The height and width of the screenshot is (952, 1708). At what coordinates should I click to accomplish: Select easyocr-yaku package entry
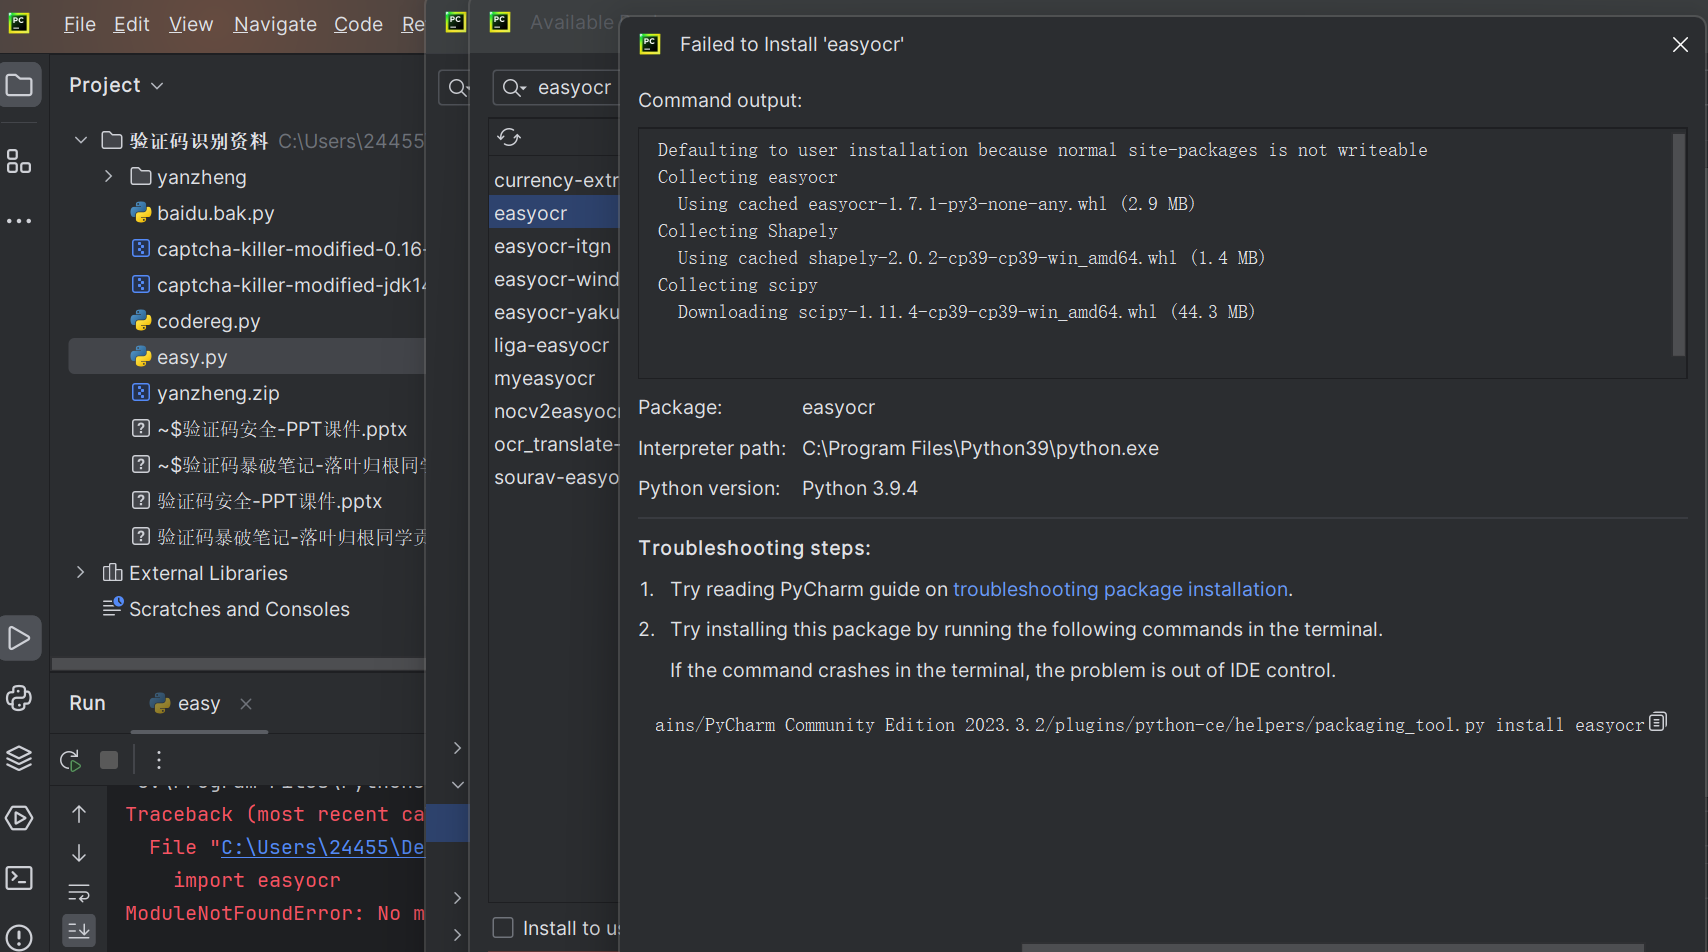coord(554,312)
